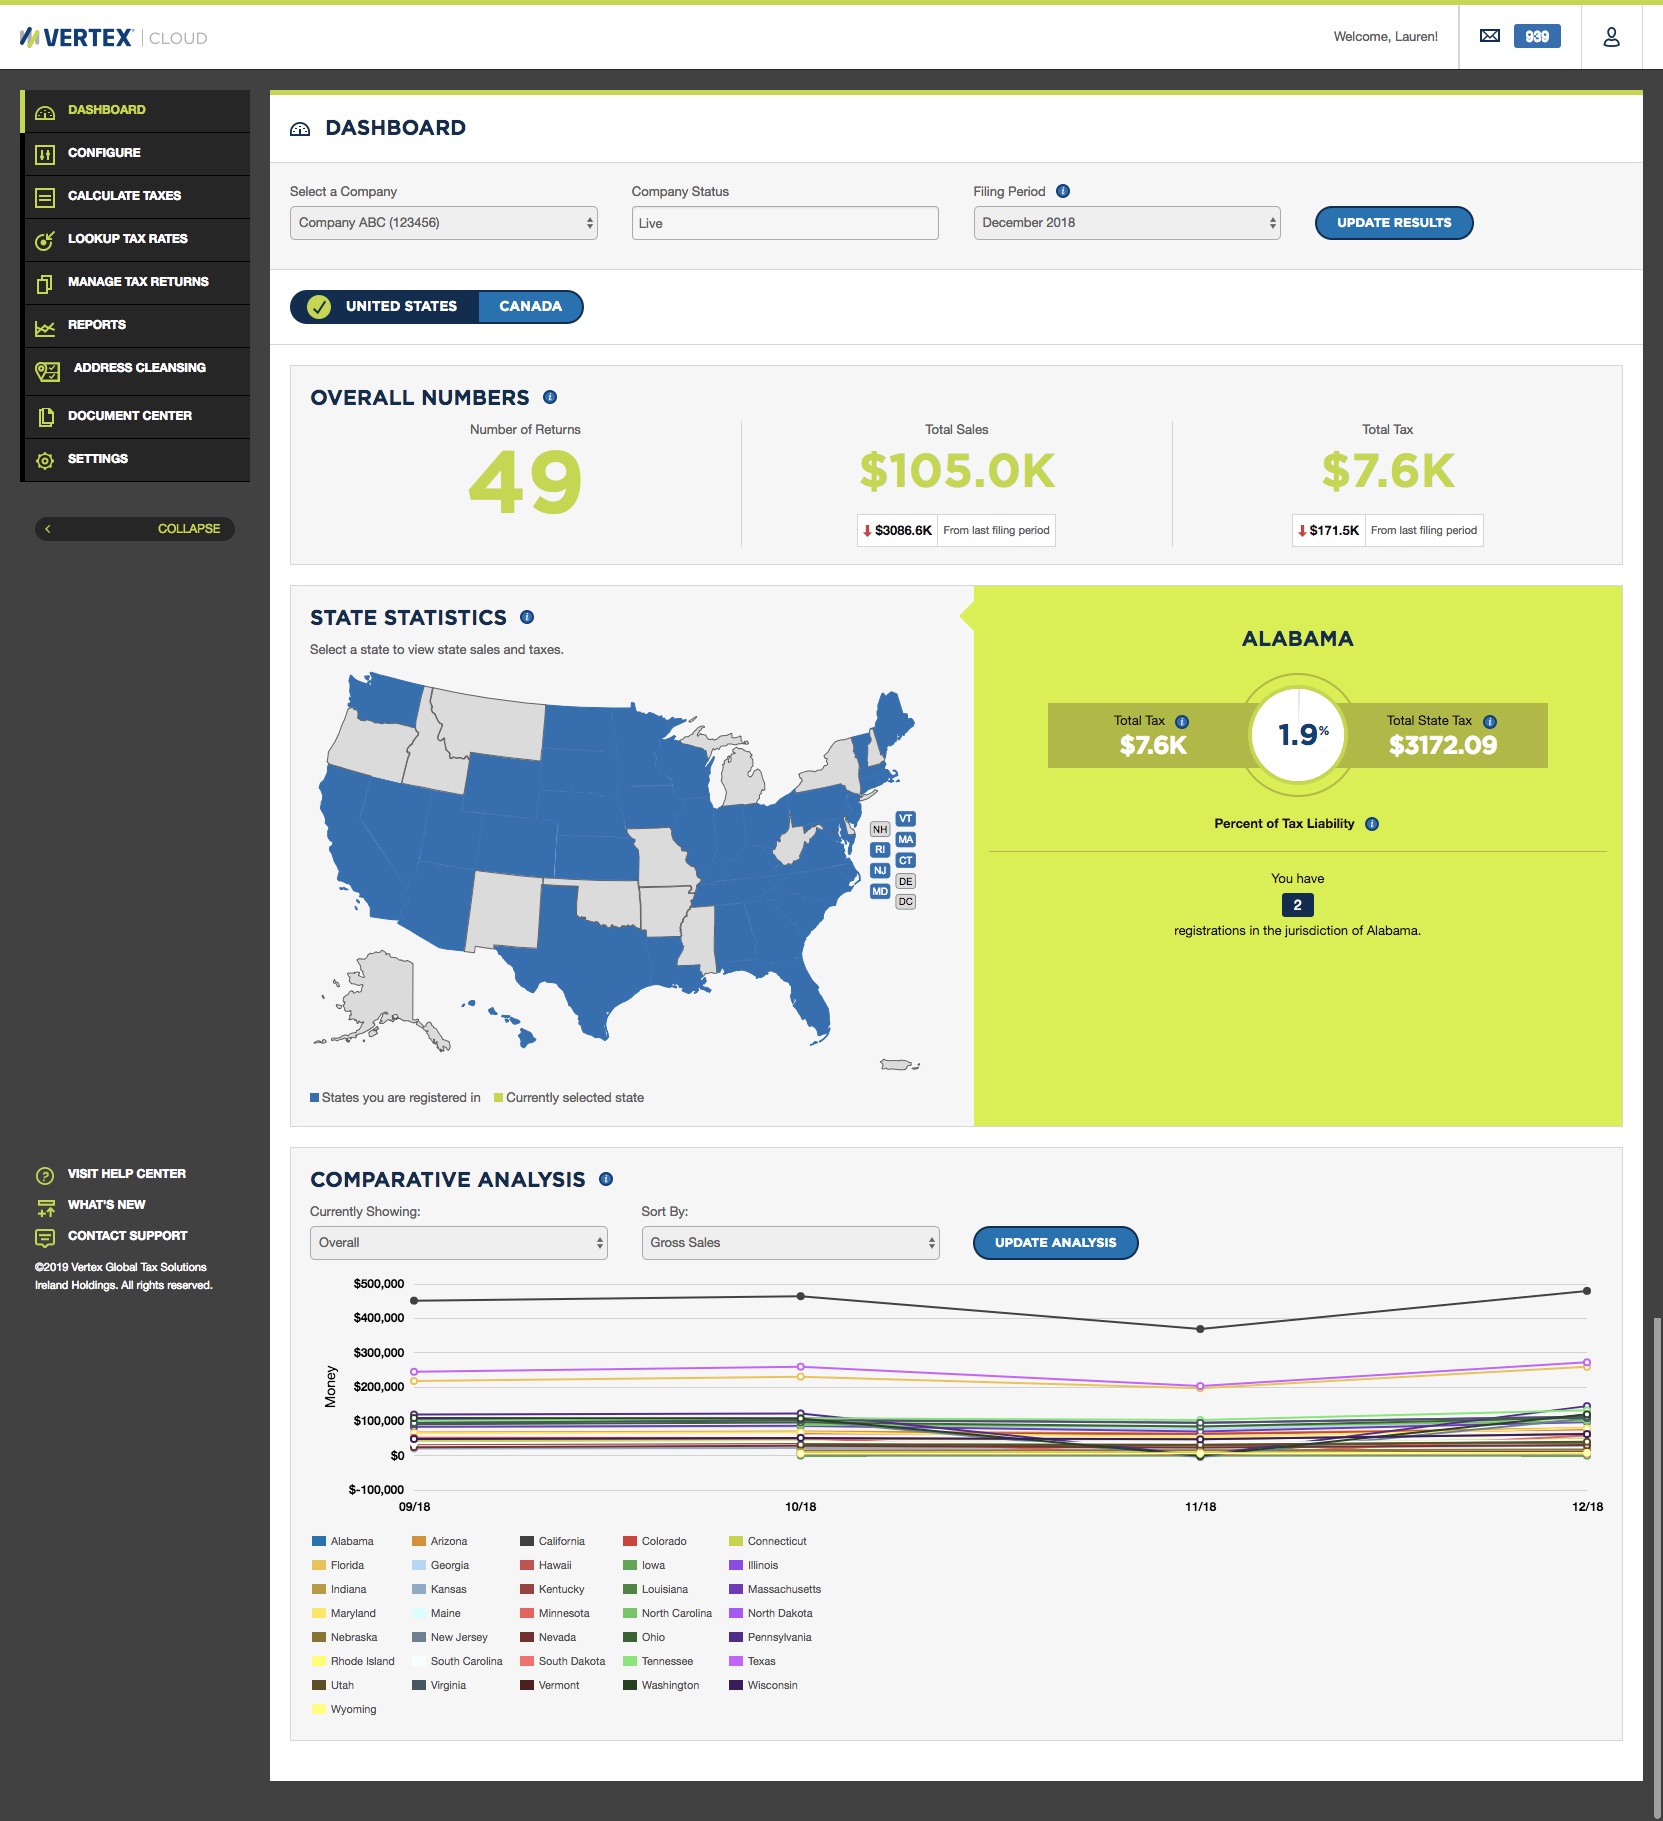Open Address Cleansing menu link
Screen dimensions: 1663x1821
click(135, 370)
